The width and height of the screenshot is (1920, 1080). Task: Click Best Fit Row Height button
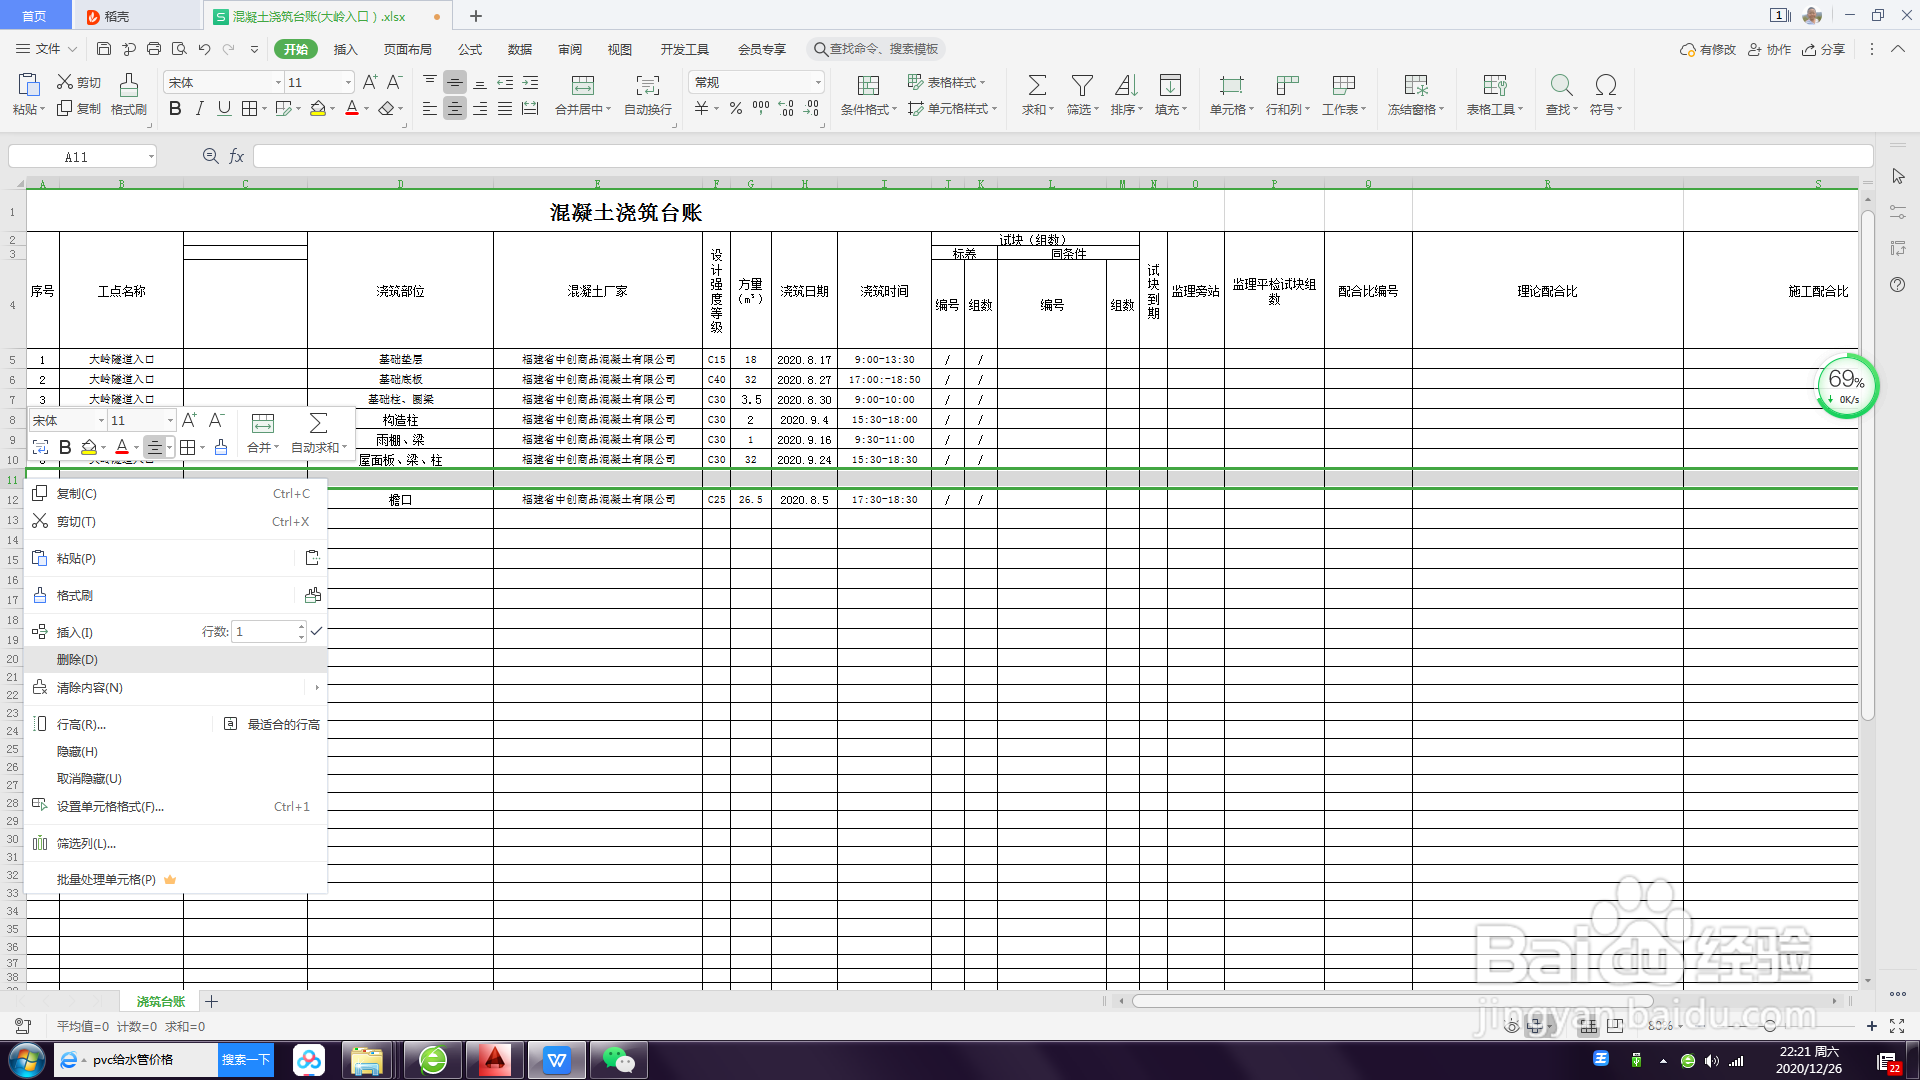coord(272,724)
